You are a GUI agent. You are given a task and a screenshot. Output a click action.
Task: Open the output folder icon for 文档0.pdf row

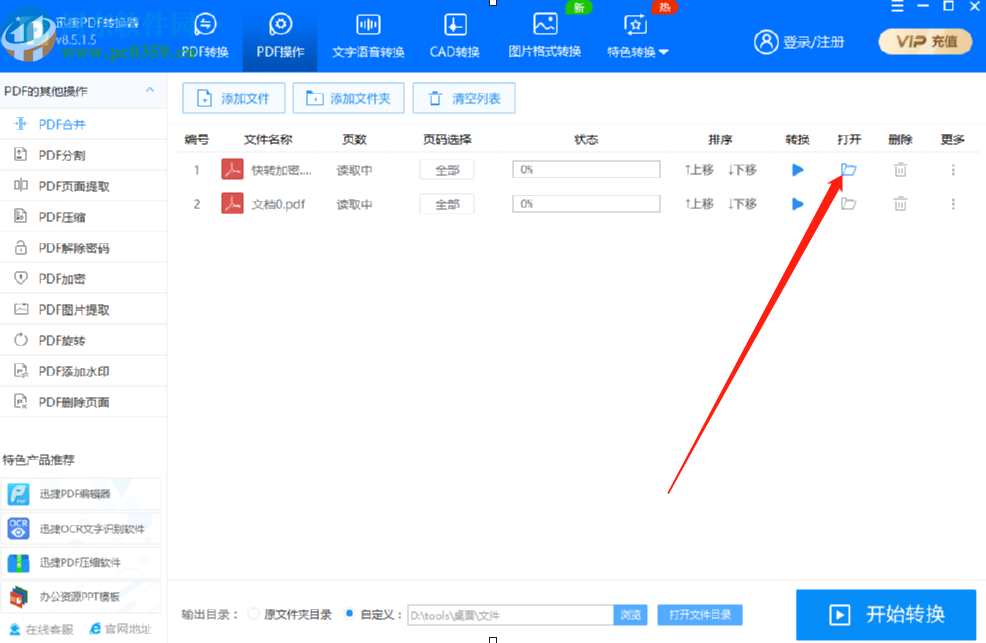pos(848,203)
